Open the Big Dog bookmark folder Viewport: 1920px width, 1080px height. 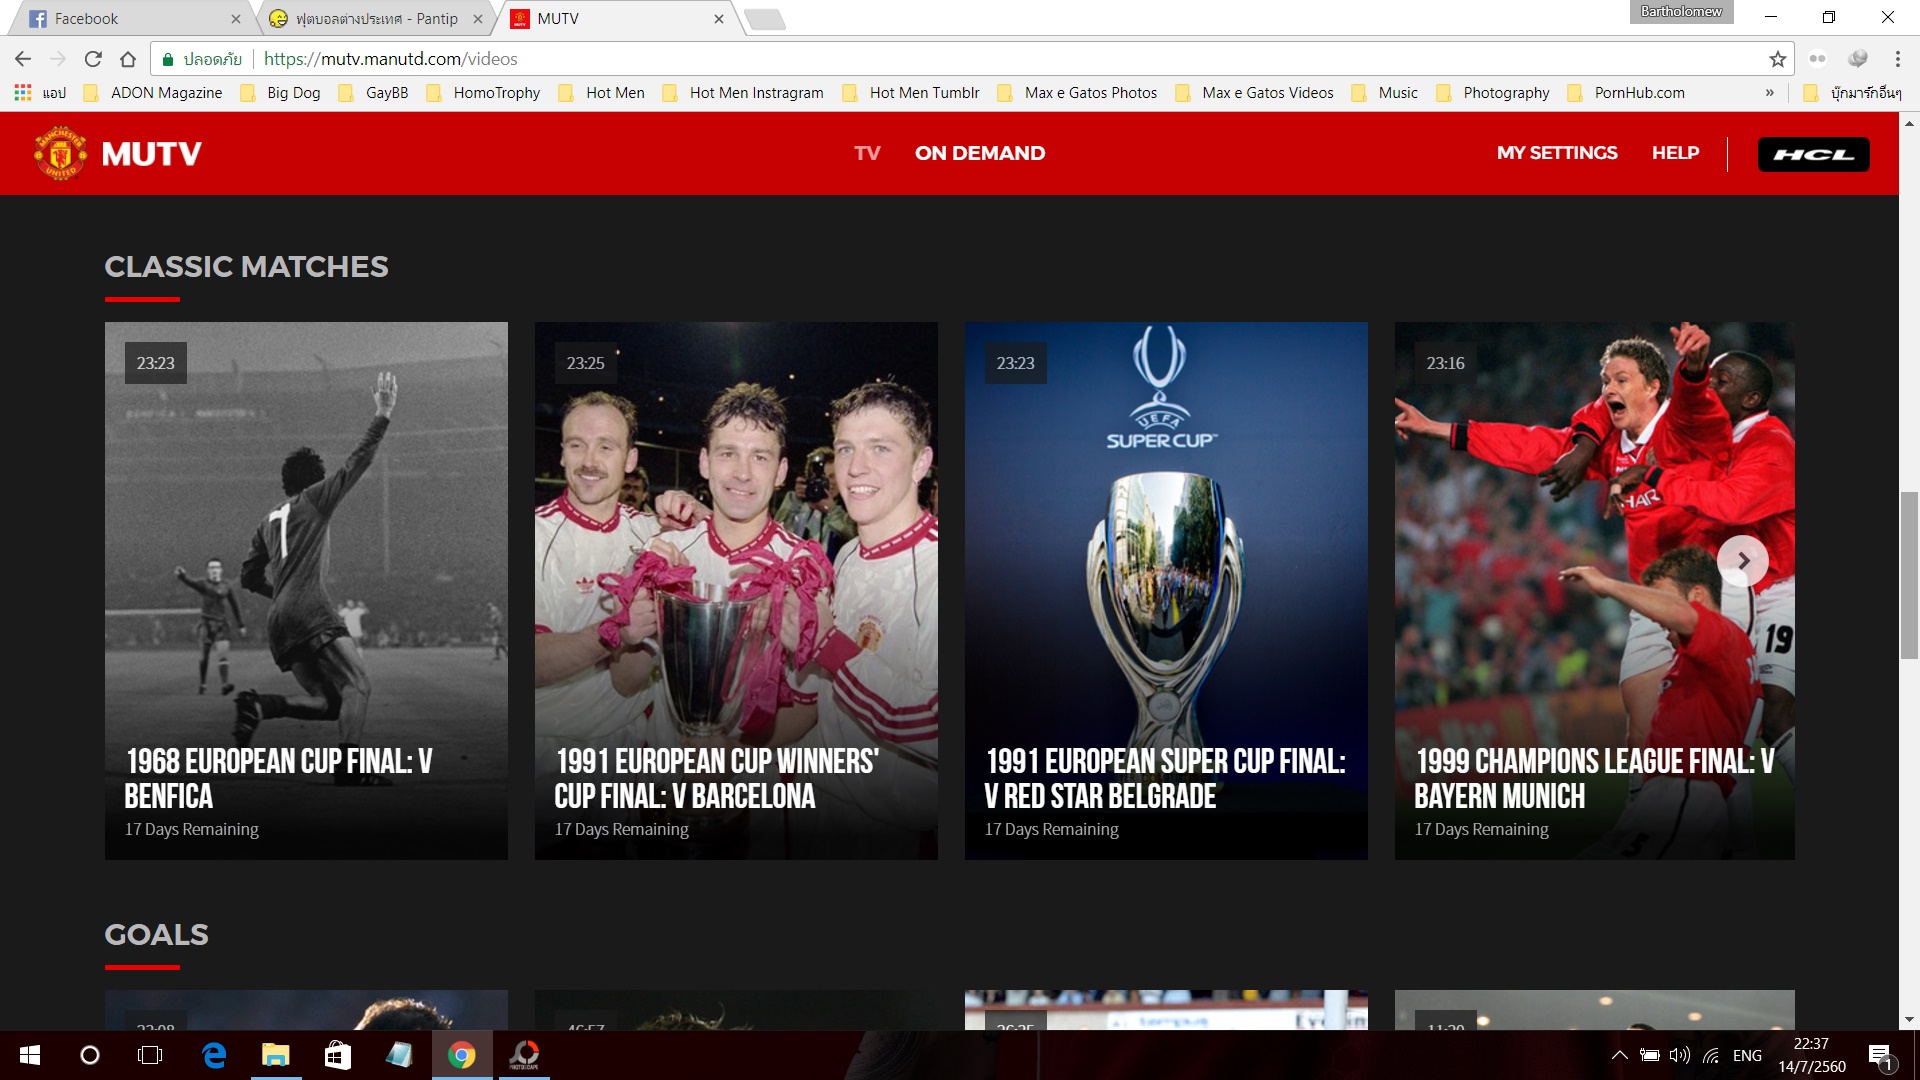281,93
